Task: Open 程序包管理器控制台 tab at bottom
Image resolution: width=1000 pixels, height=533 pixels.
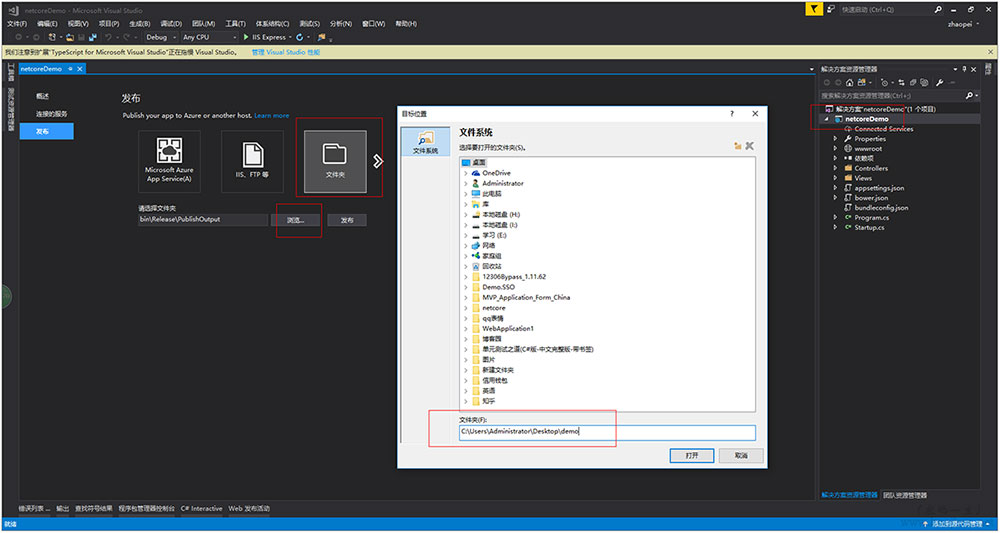Action: (x=146, y=509)
